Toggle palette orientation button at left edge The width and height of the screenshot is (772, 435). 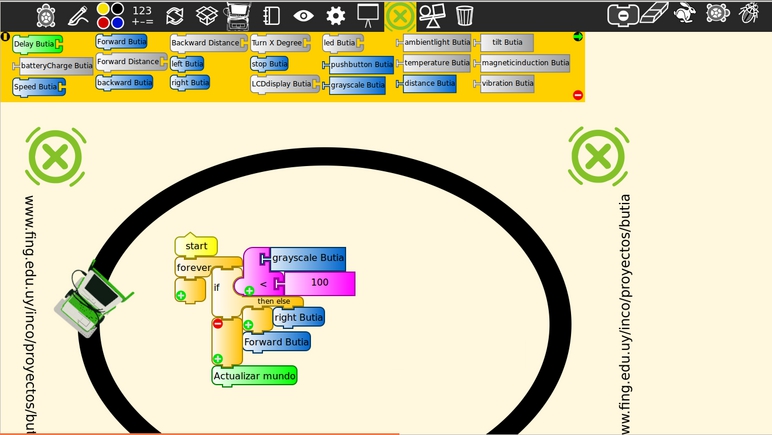(5, 36)
